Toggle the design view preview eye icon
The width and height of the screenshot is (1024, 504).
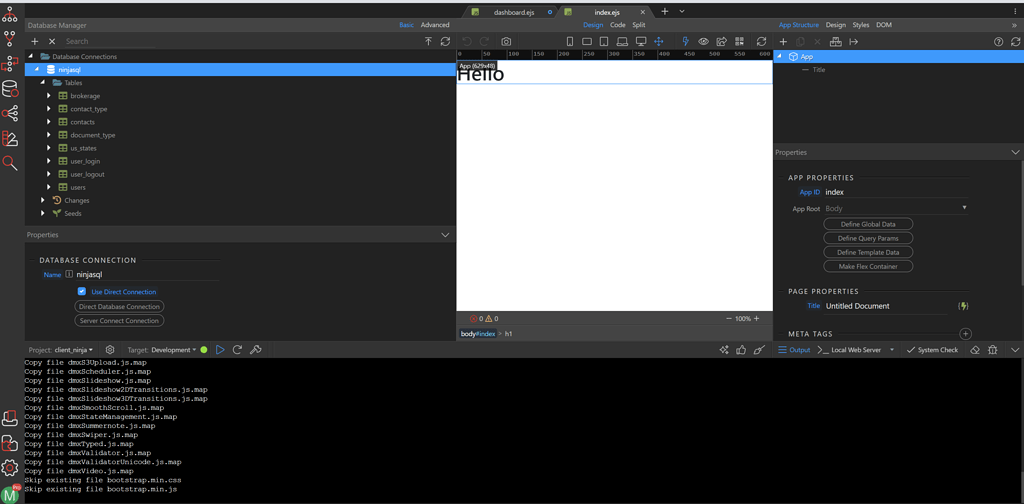point(703,42)
